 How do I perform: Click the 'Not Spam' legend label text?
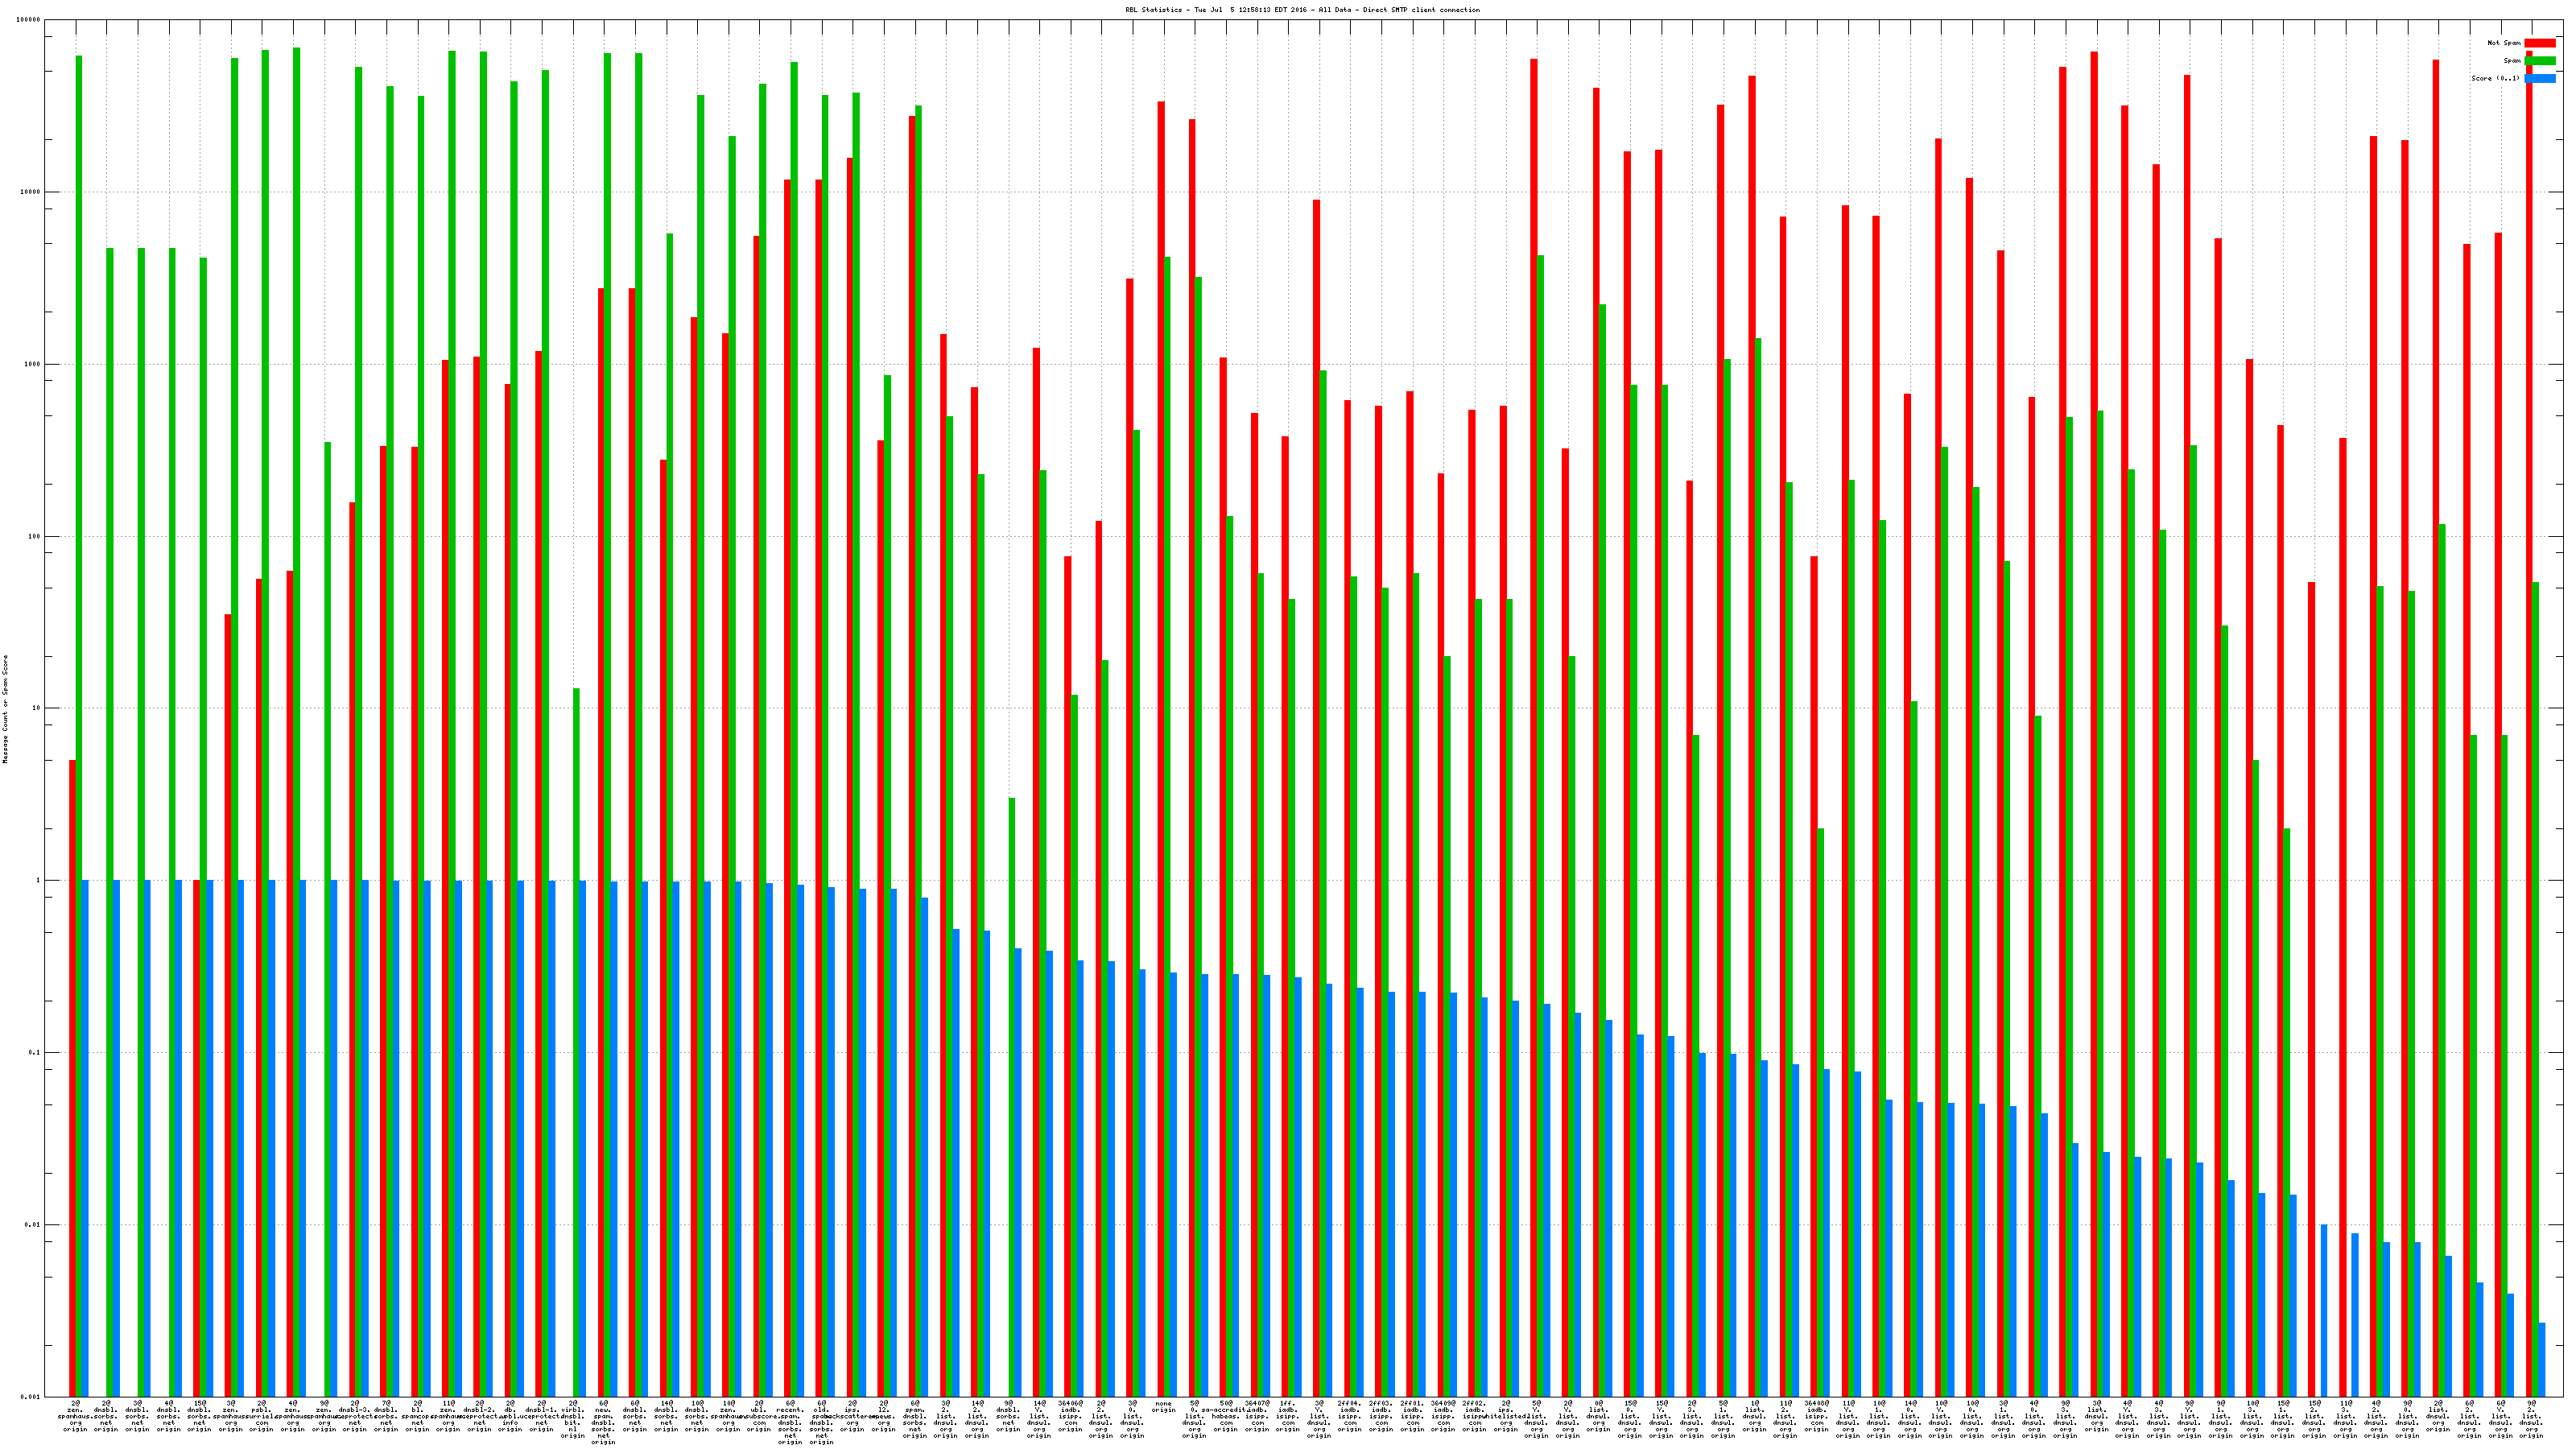click(x=2504, y=43)
